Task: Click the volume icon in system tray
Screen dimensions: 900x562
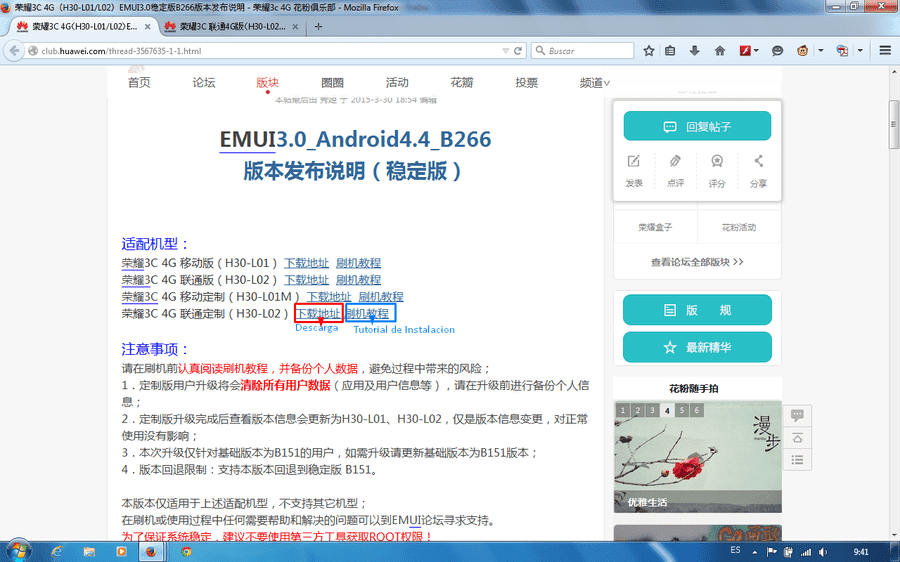Action: [823, 552]
